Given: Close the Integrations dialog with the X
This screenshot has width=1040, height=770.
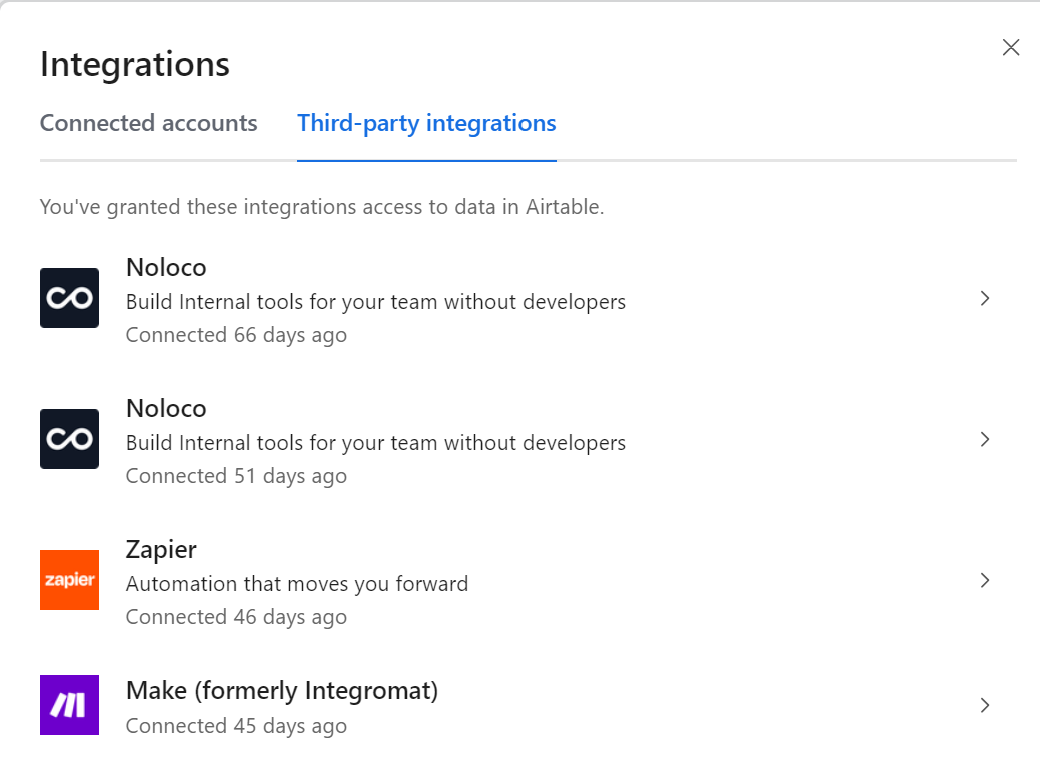Looking at the screenshot, I should coord(1011,48).
